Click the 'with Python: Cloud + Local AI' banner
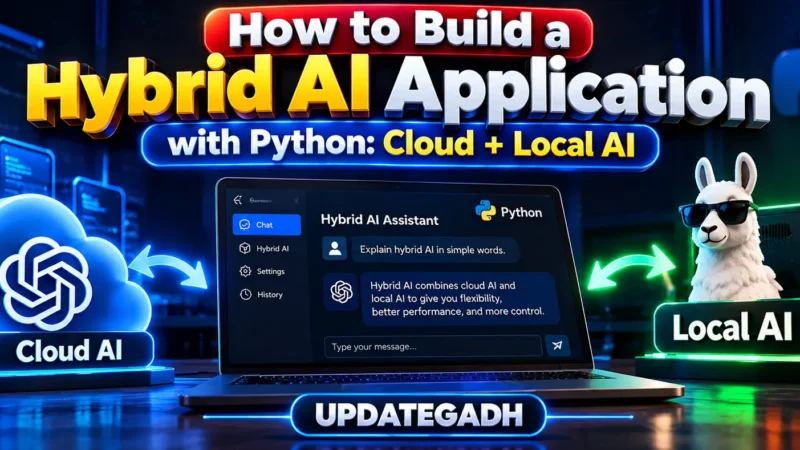 pos(400,145)
